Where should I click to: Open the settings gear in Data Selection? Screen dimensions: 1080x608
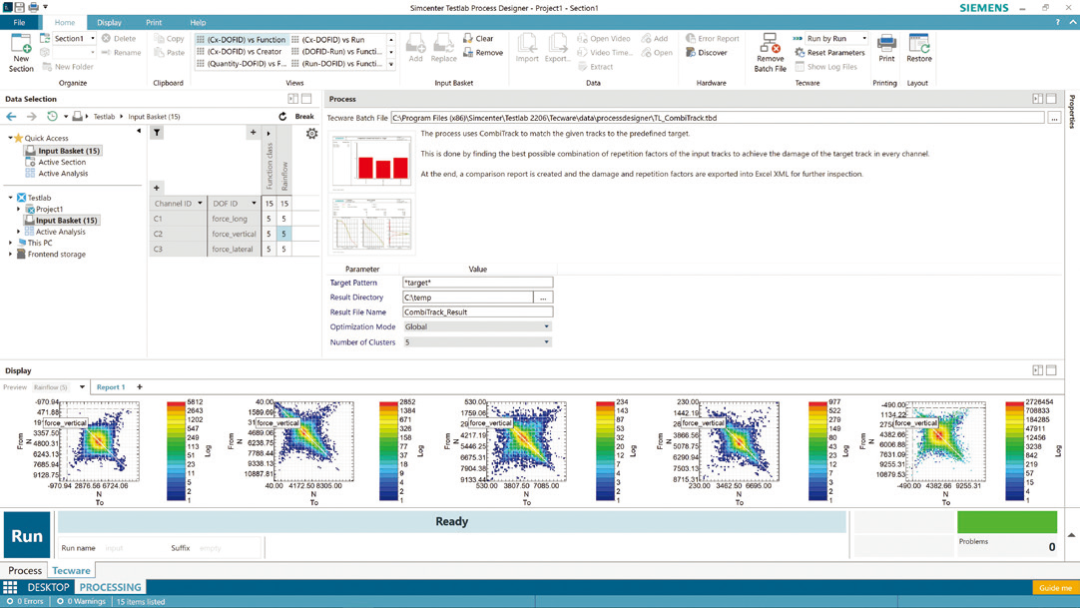312,134
